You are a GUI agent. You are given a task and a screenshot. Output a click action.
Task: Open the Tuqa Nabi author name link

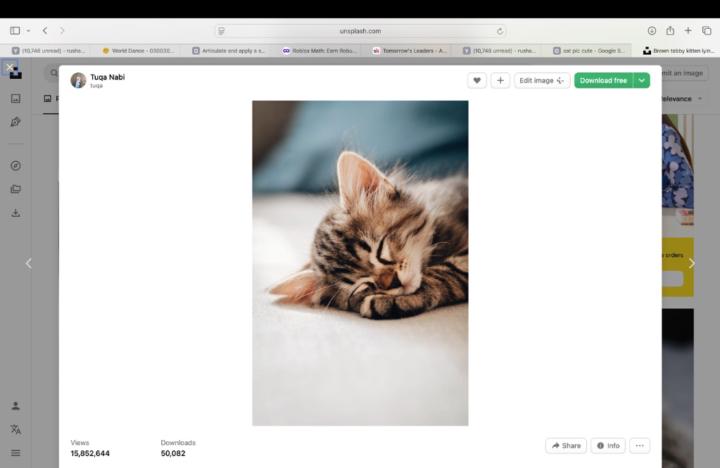(x=107, y=77)
